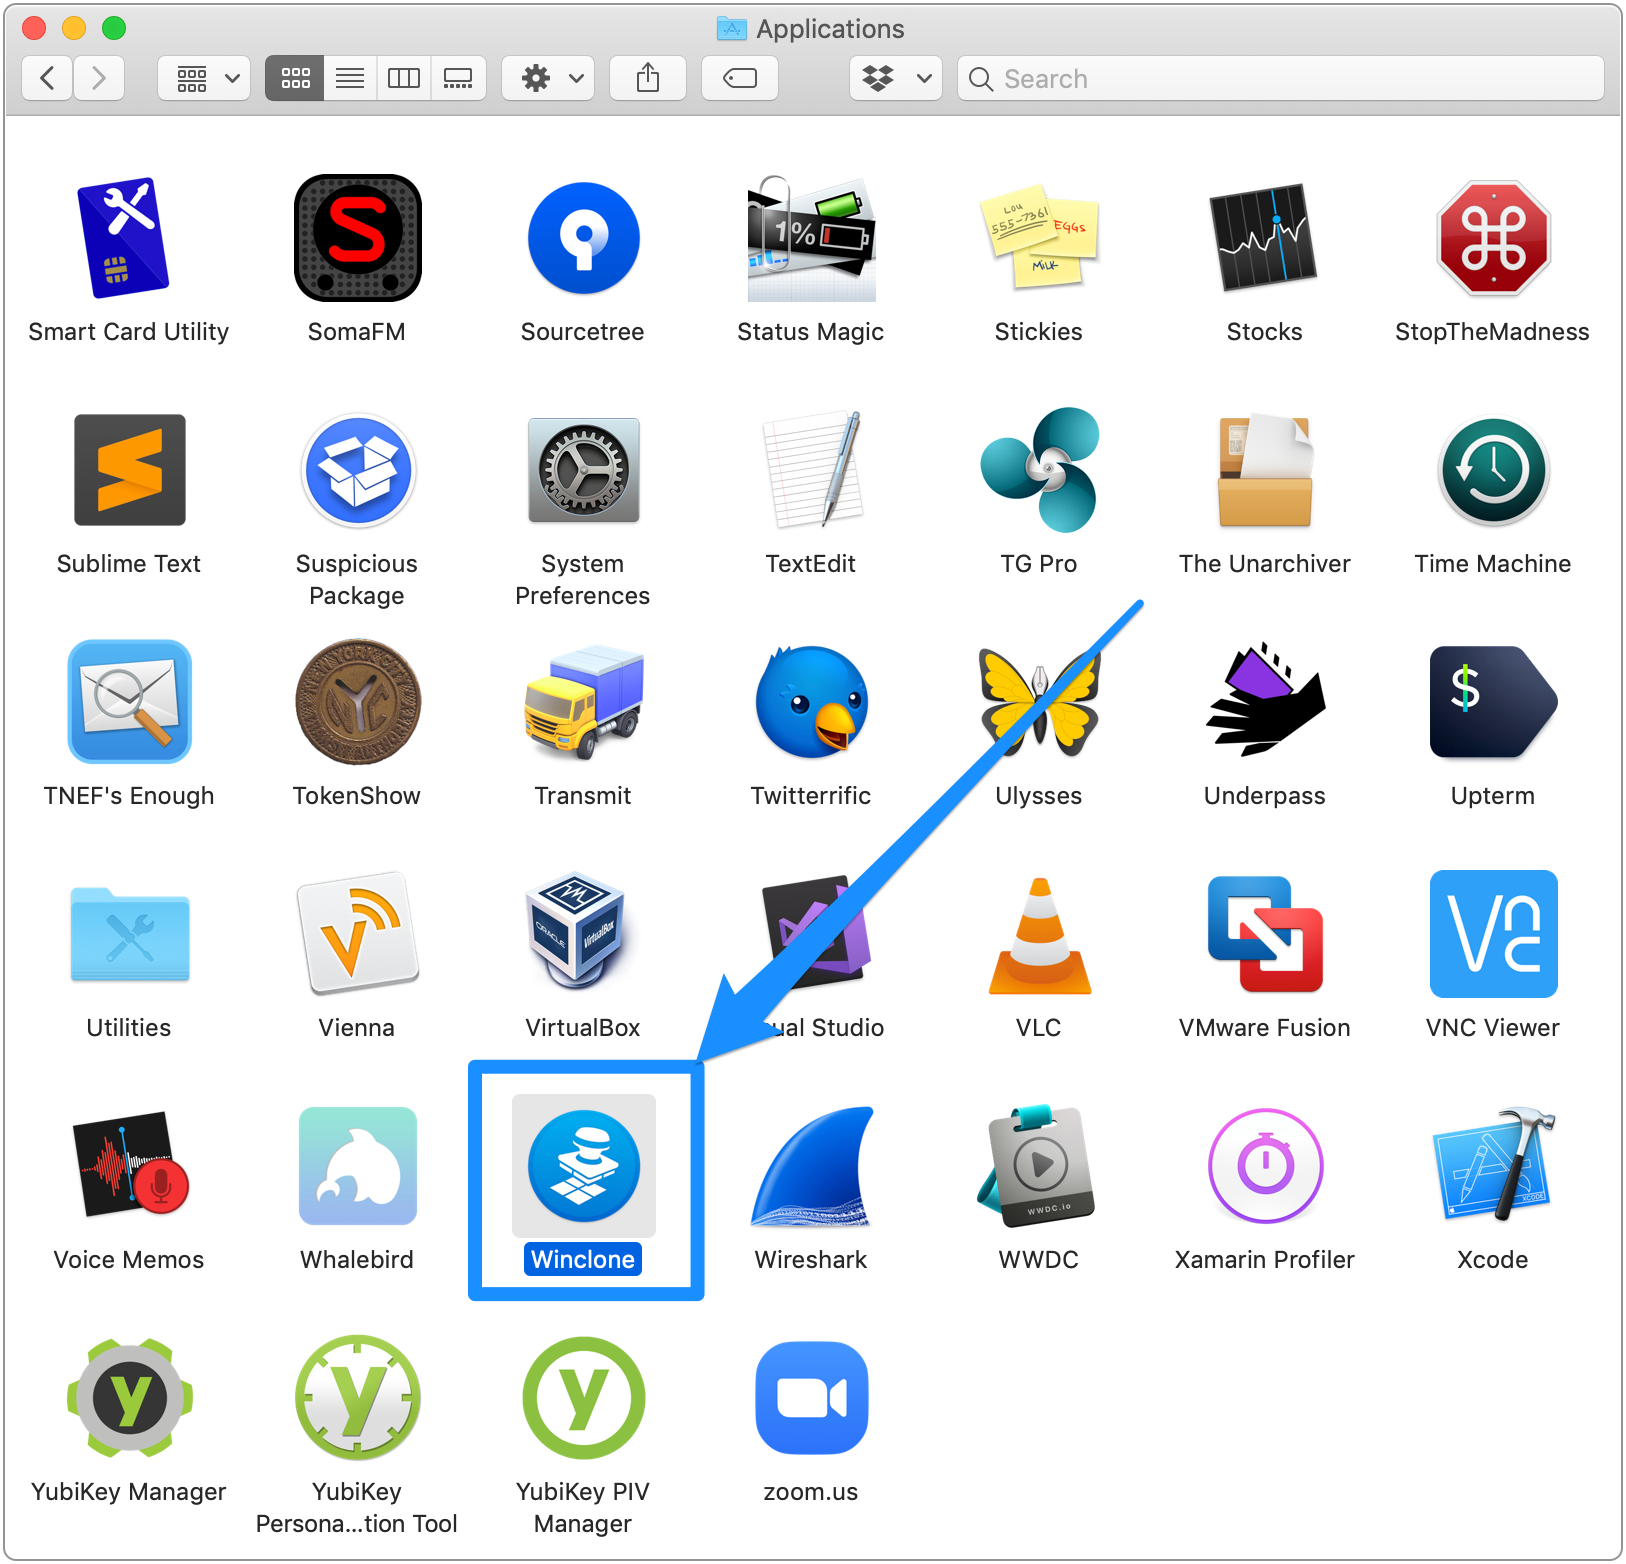Click the Time Machine icon

1493,470
